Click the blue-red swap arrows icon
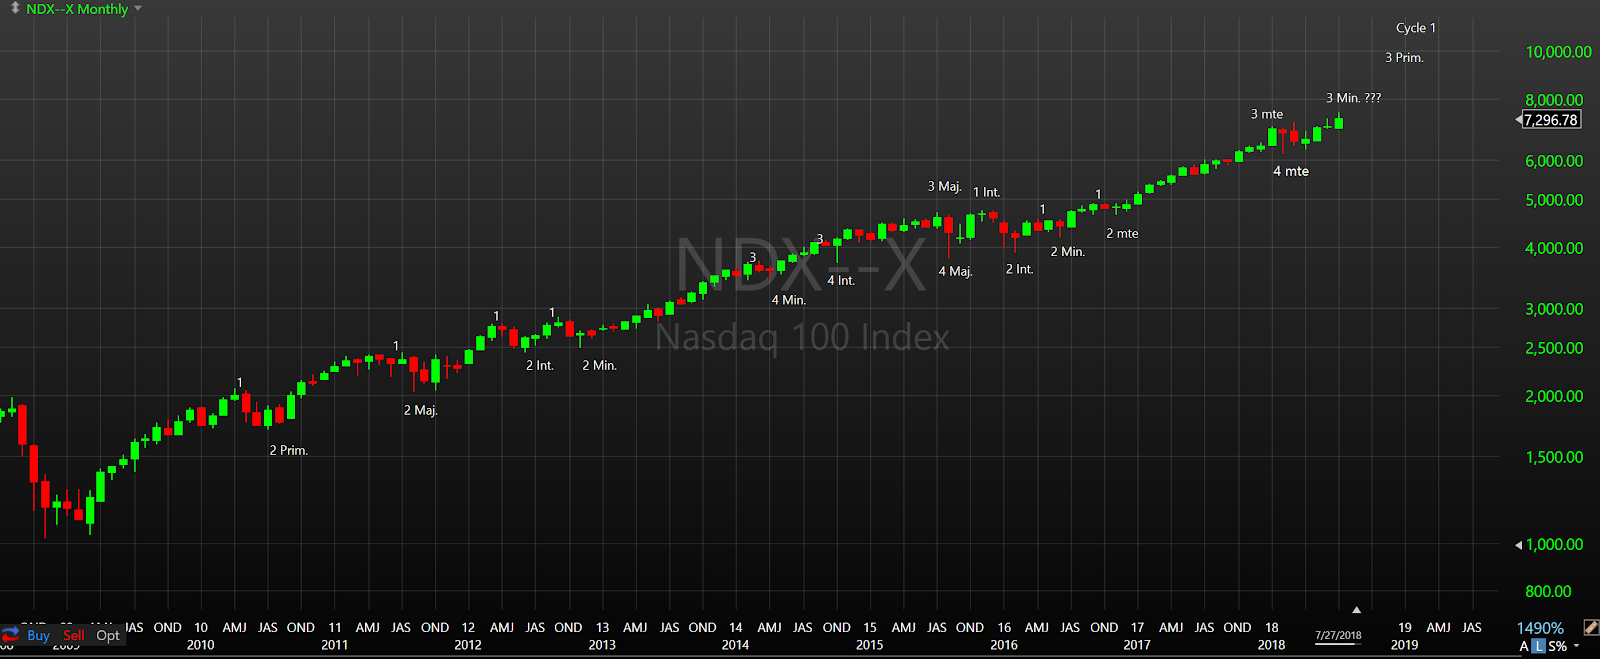Viewport: 1600px width, 659px height. click(x=11, y=635)
